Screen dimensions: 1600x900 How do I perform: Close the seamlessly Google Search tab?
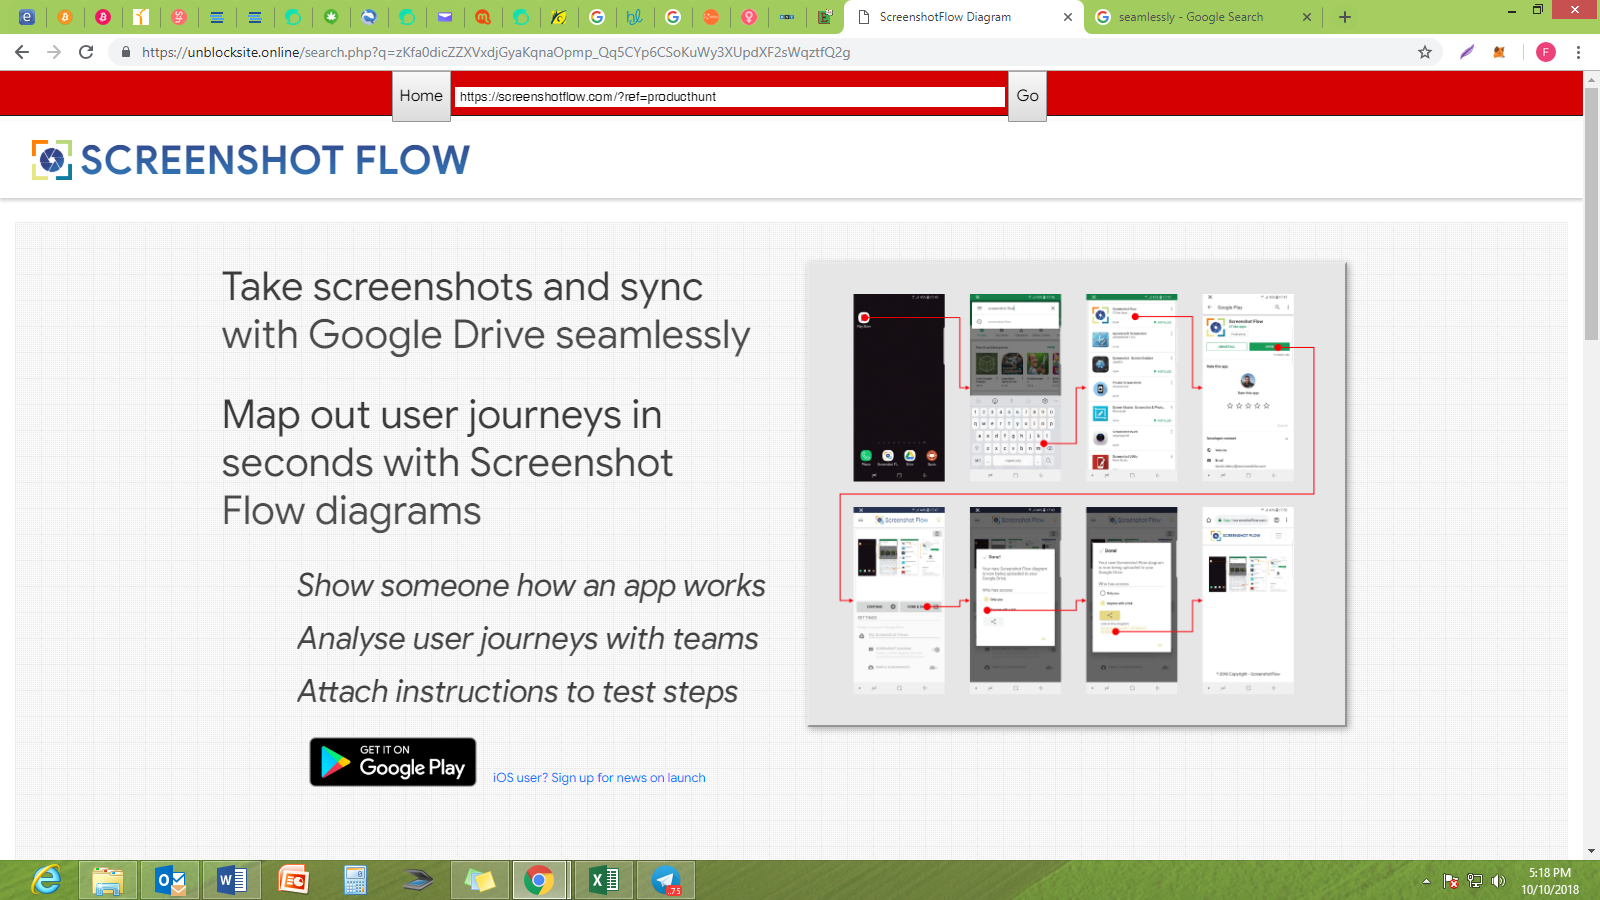tap(1306, 17)
